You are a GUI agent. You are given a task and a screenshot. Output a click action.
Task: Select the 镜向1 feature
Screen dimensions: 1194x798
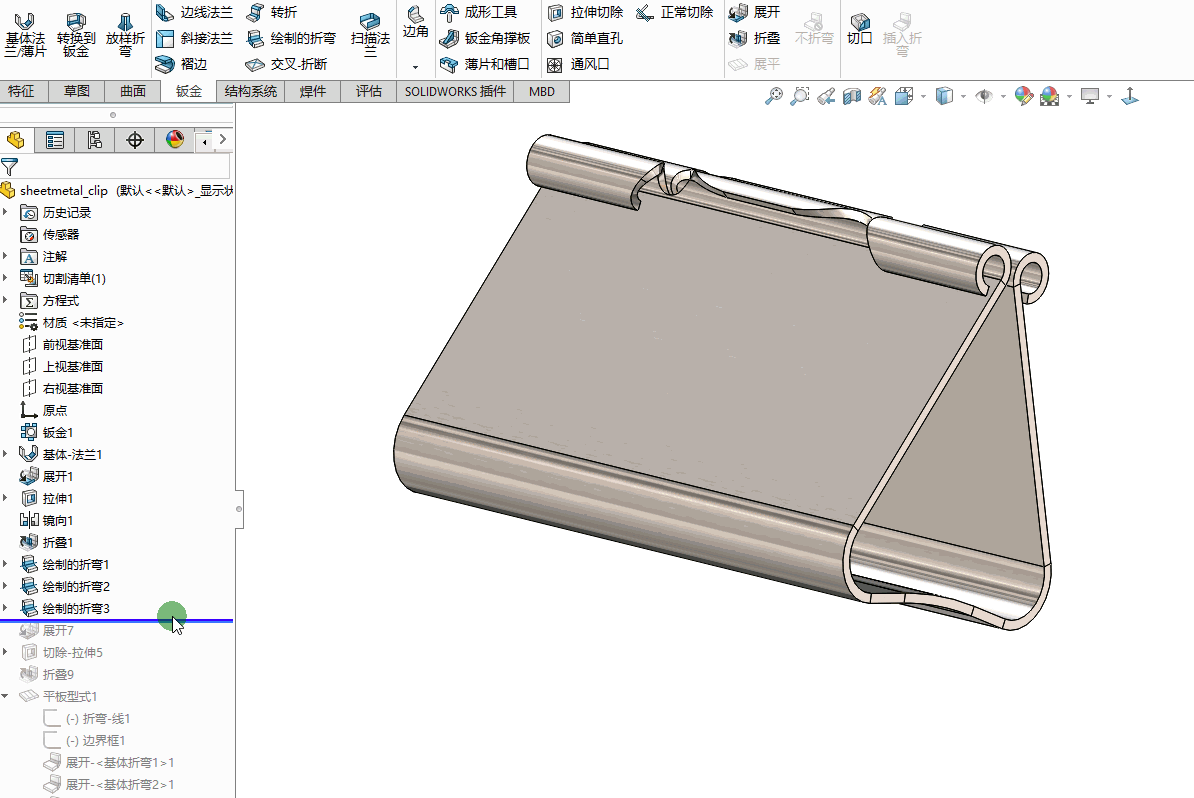[x=46, y=520]
